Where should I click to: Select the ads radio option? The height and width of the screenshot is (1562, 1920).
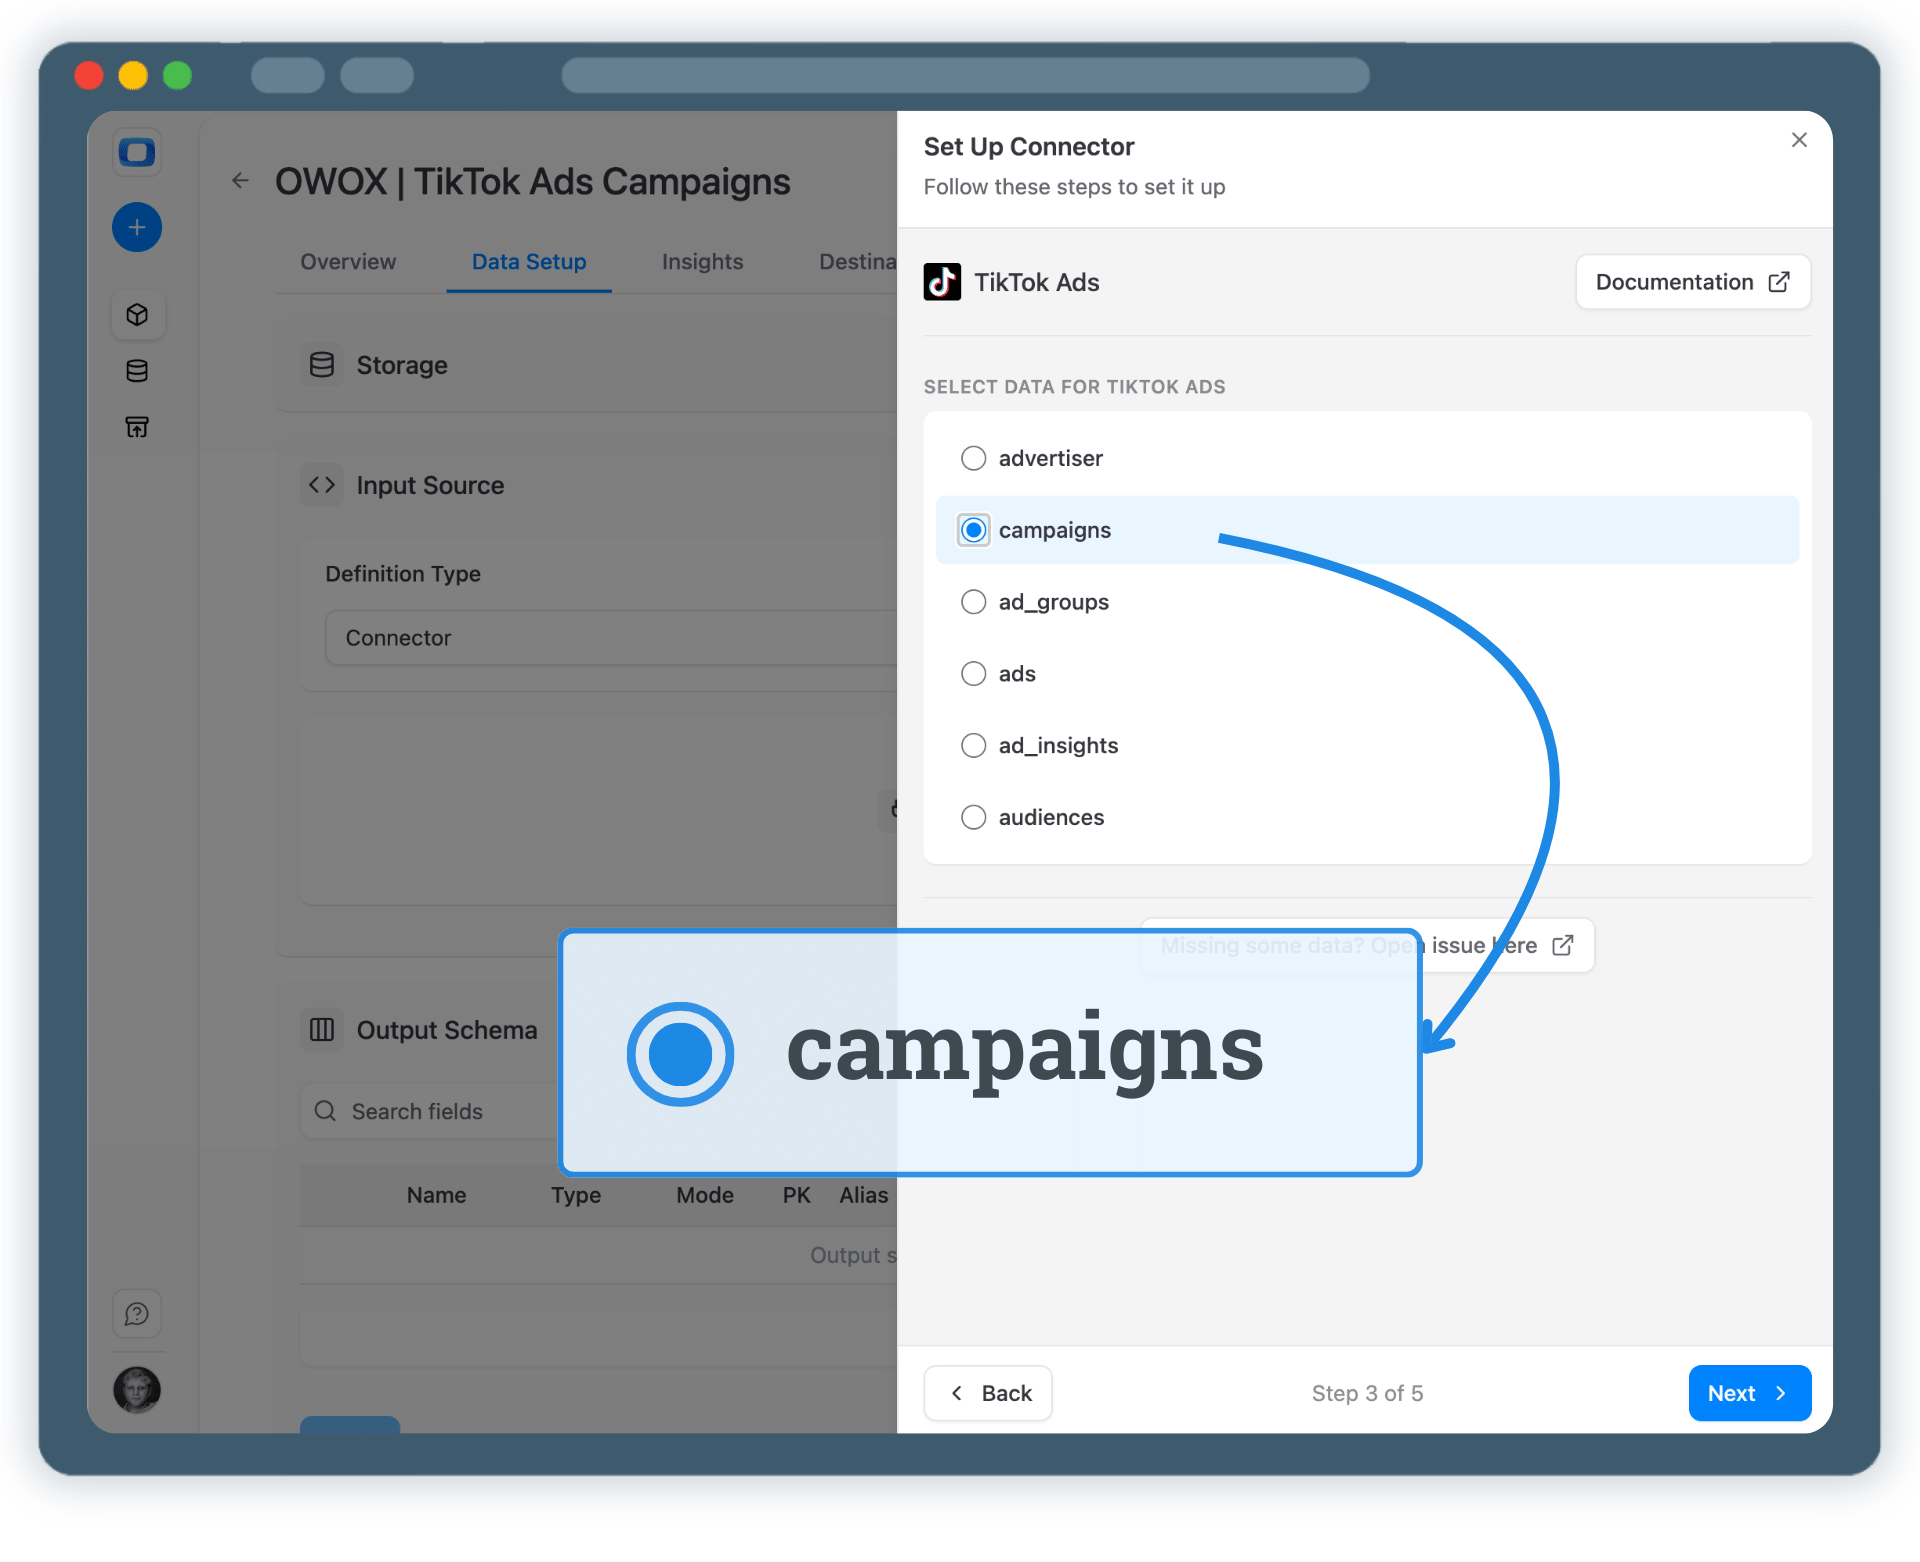[x=973, y=674]
